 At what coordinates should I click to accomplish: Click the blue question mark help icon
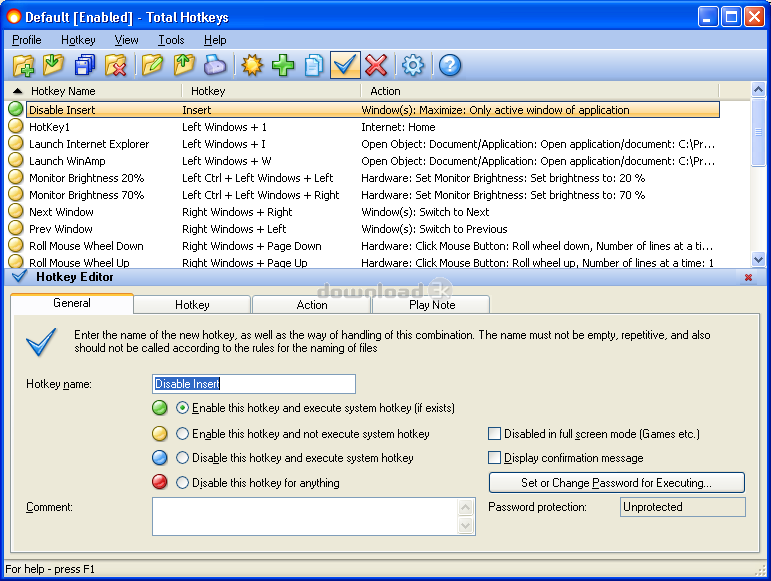450,66
